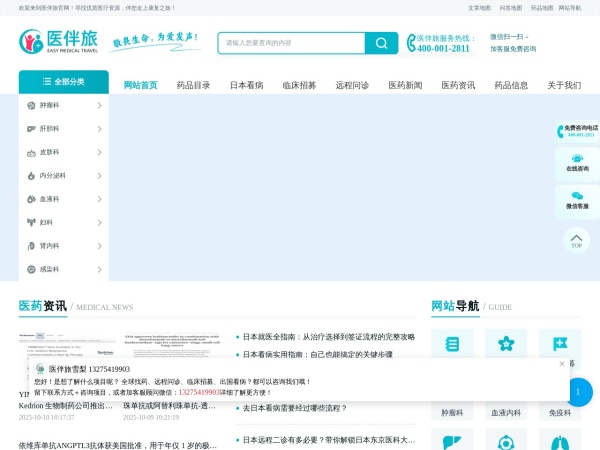Click the FDA approves news thumbnail image
This screenshot has width=600, height=450.
(172, 346)
